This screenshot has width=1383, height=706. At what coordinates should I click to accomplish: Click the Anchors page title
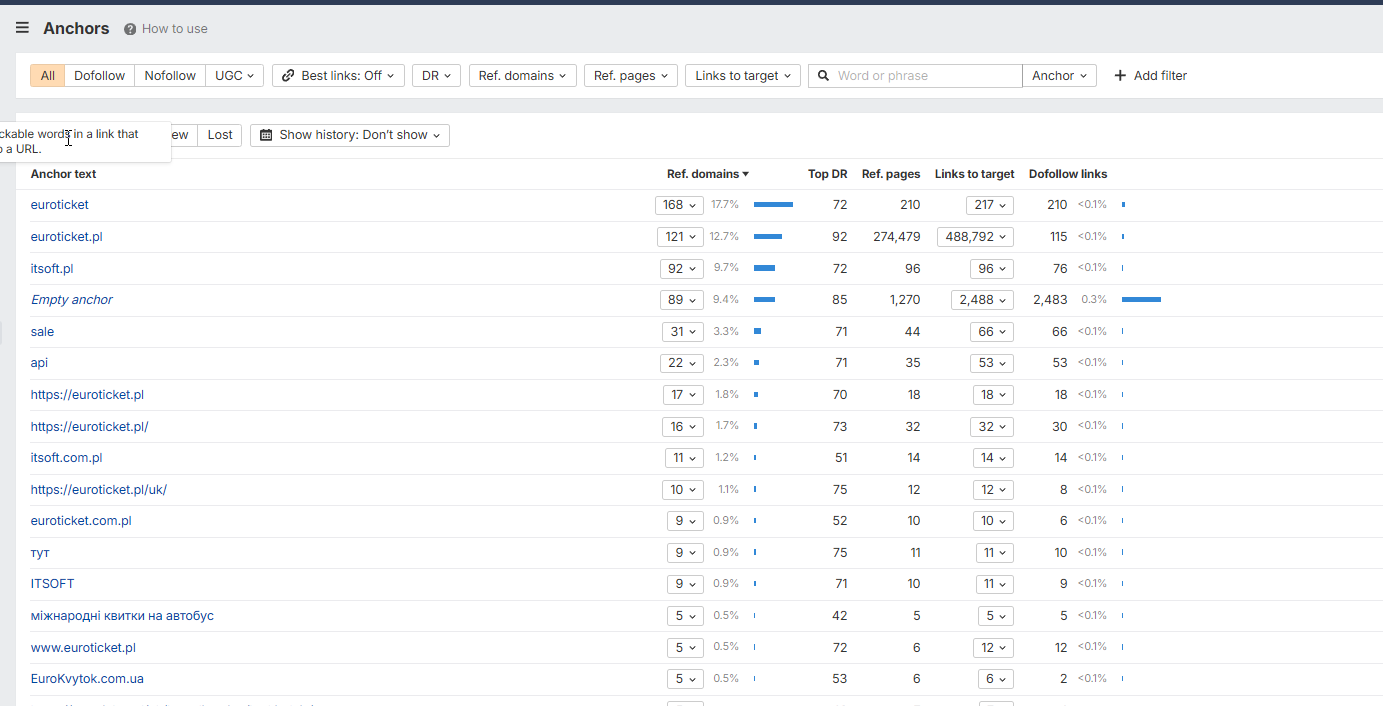click(x=76, y=28)
